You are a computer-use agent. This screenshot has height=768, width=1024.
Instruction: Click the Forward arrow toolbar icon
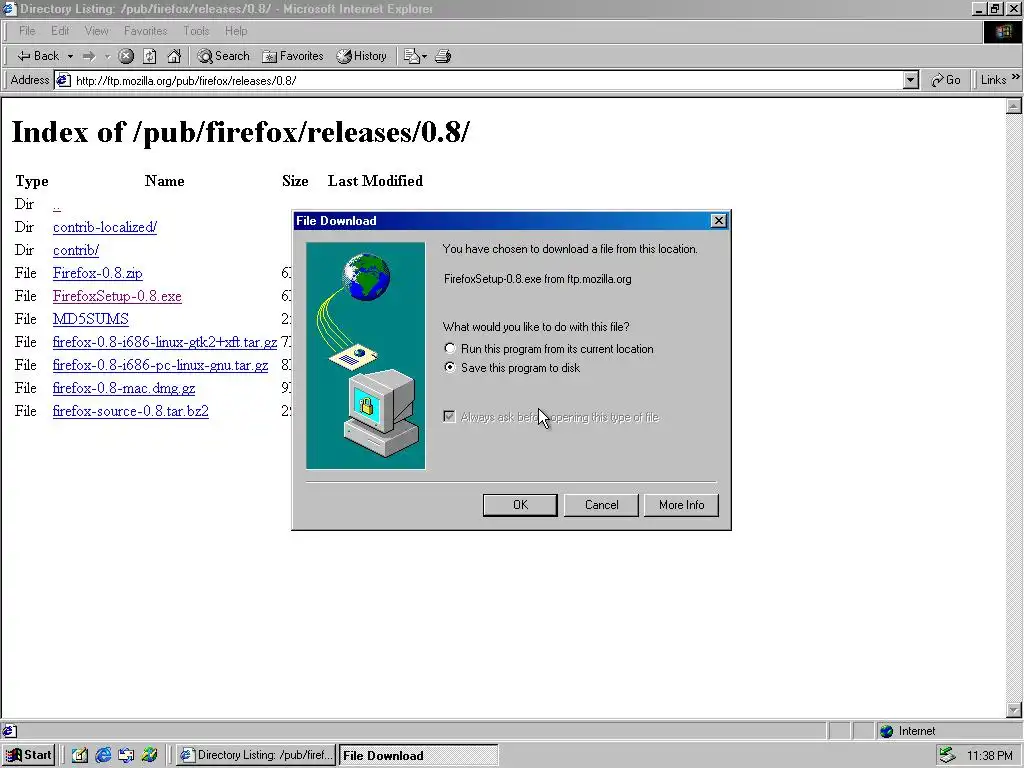pos(89,56)
